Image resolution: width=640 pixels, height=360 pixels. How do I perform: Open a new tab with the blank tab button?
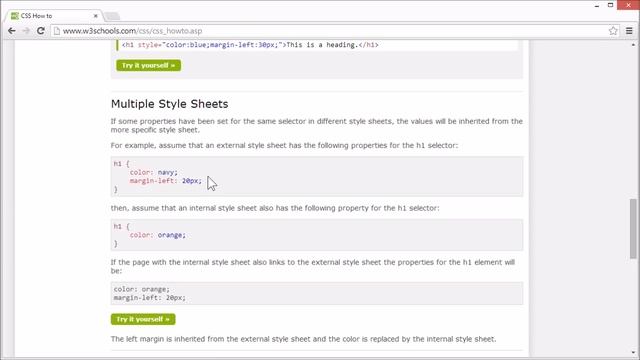(x=112, y=16)
